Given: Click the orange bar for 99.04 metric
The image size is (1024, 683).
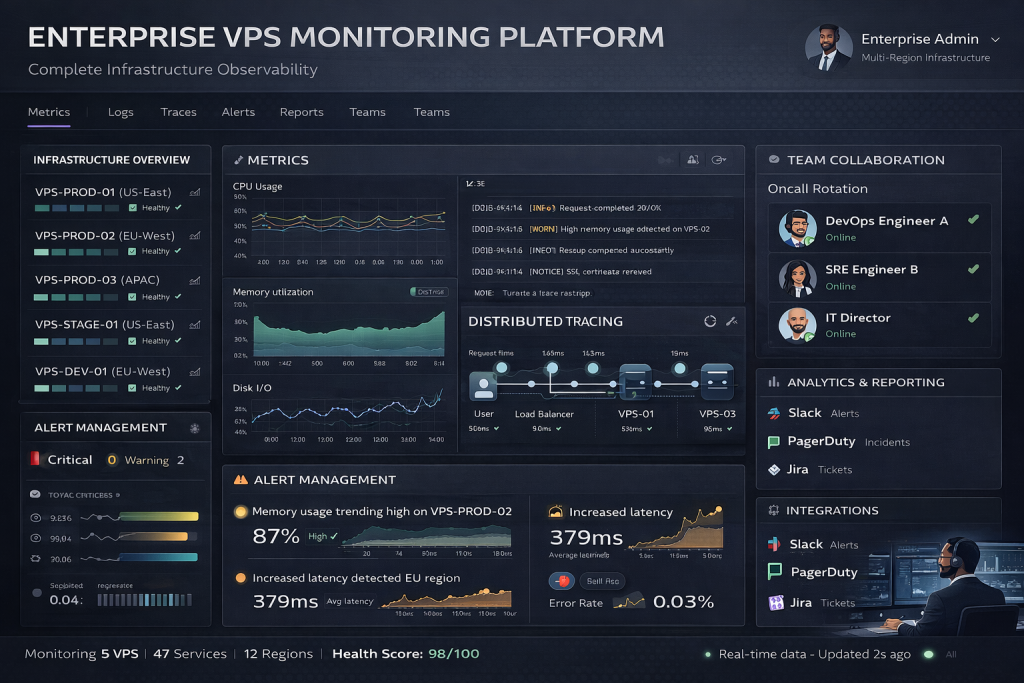Looking at the screenshot, I should [x=155, y=537].
